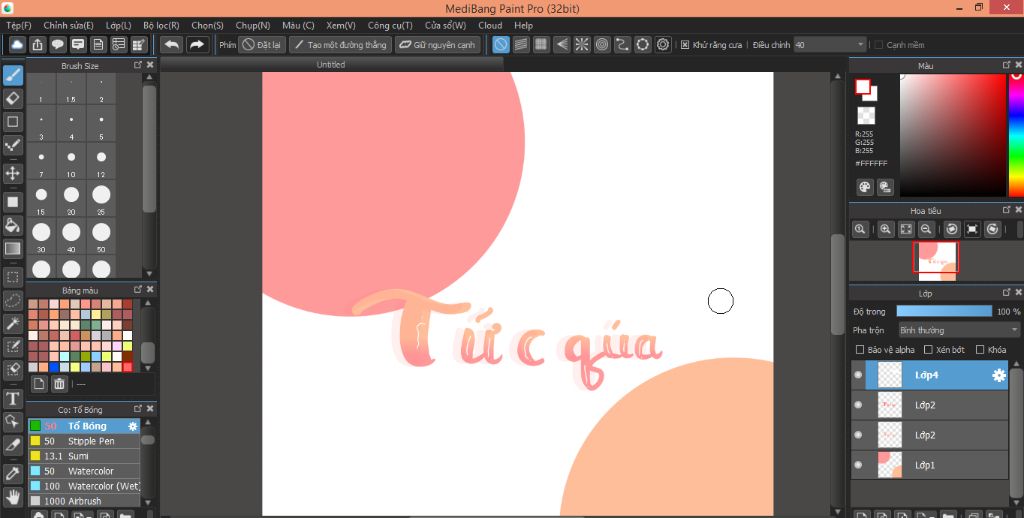Select the Eraser tool
The width and height of the screenshot is (1024, 518).
click(x=12, y=99)
